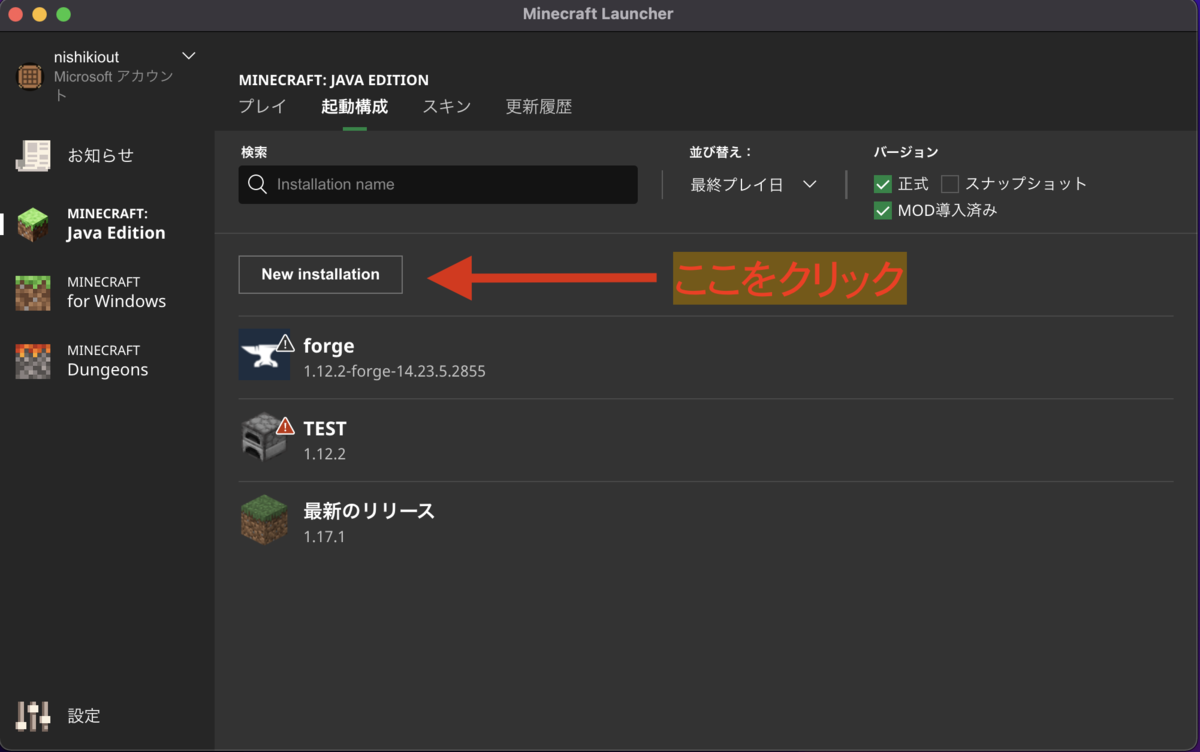Switch to the 起動構成 tab

[x=354, y=106]
